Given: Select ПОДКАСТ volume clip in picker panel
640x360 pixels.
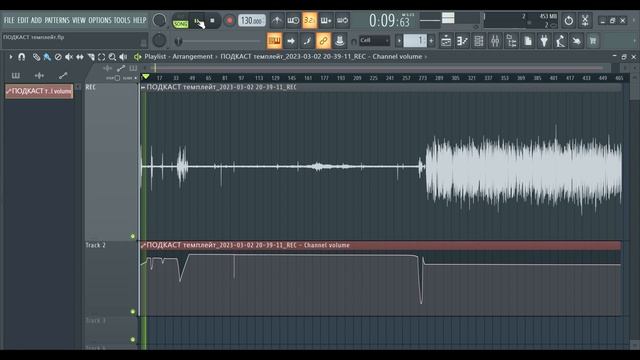Looking at the screenshot, I should [x=39, y=91].
